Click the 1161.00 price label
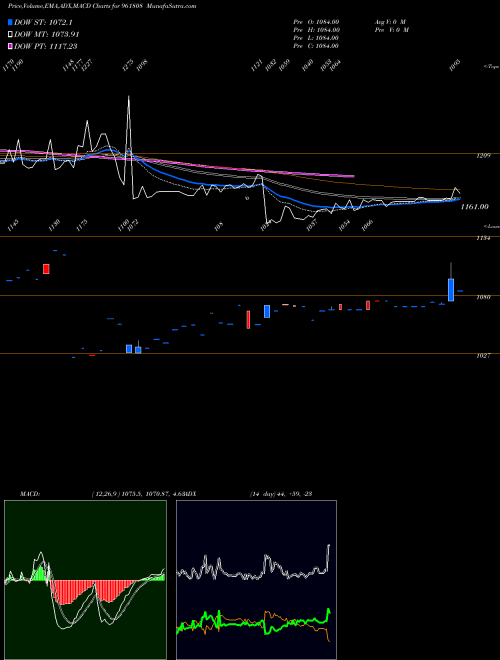500x660 pixels. tap(475, 207)
